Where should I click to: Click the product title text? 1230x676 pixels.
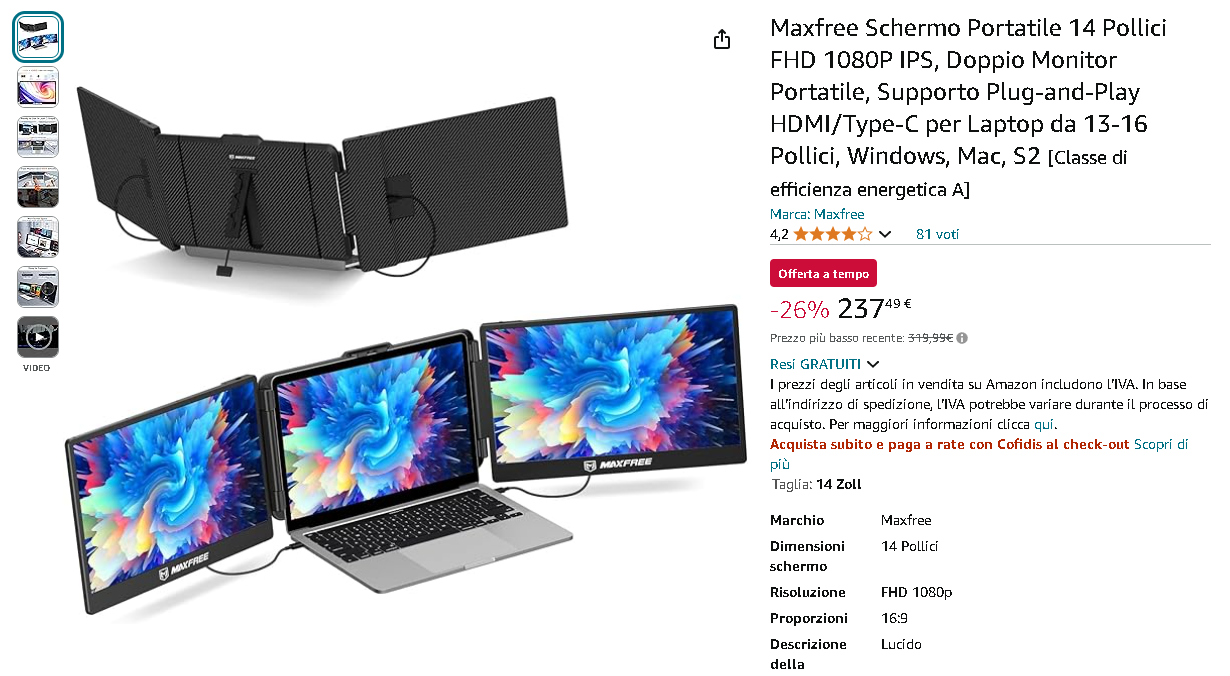(x=968, y=107)
